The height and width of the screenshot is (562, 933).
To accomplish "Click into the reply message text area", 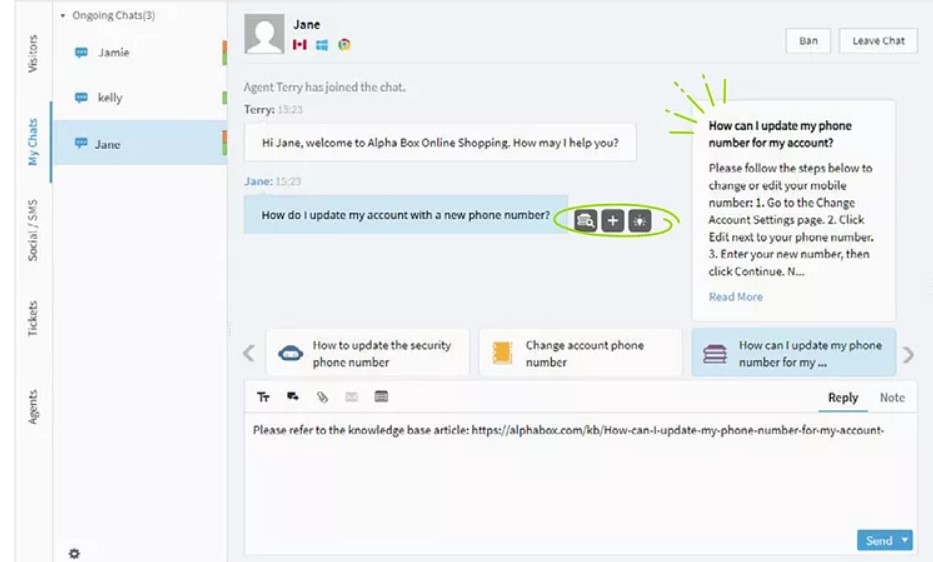I will [580, 482].
